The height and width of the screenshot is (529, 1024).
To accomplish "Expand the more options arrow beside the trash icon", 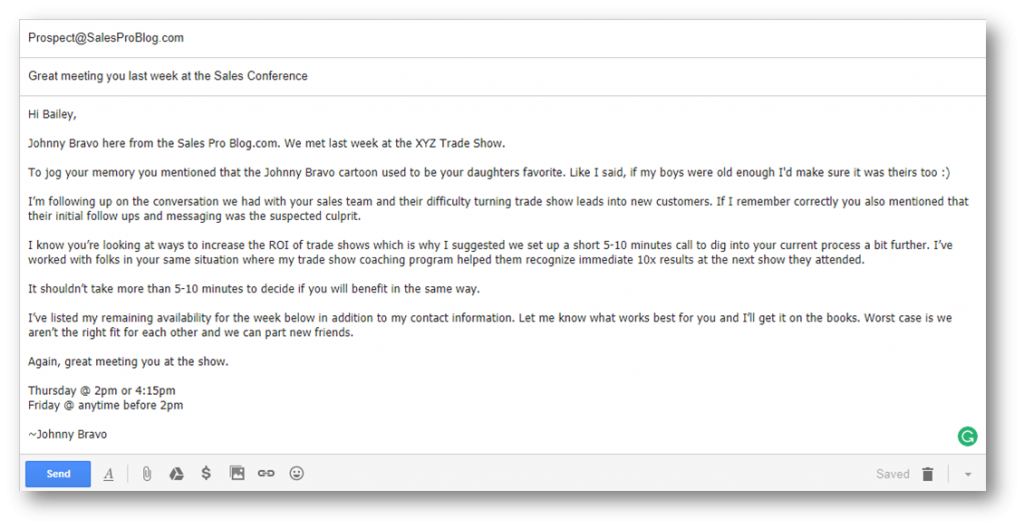I will tap(968, 475).
